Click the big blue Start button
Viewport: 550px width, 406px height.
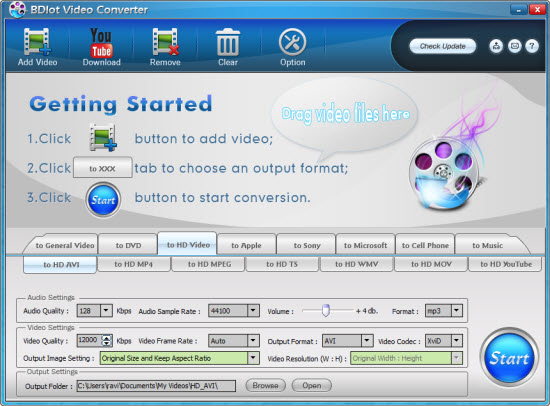(x=509, y=358)
